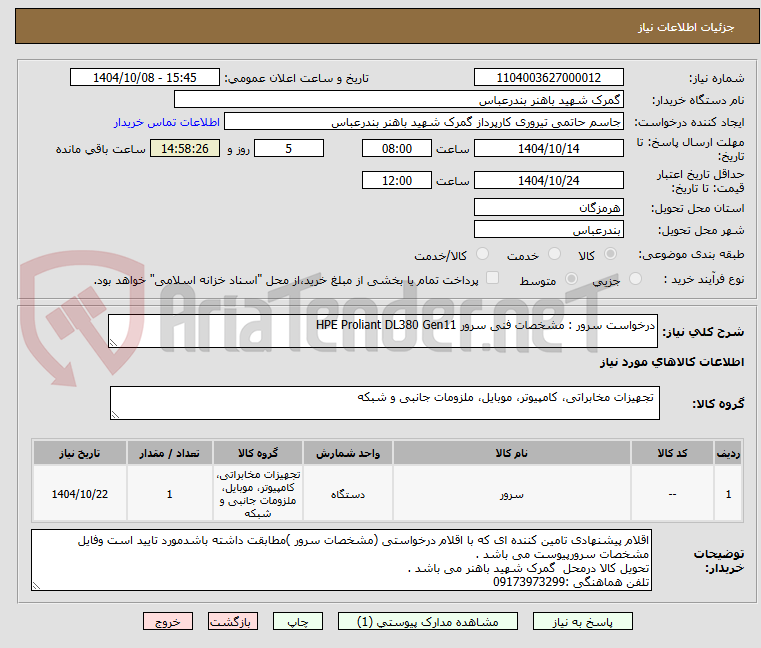Select the جزیی purchase type radio
The height and width of the screenshot is (648, 761).
[x=635, y=279]
